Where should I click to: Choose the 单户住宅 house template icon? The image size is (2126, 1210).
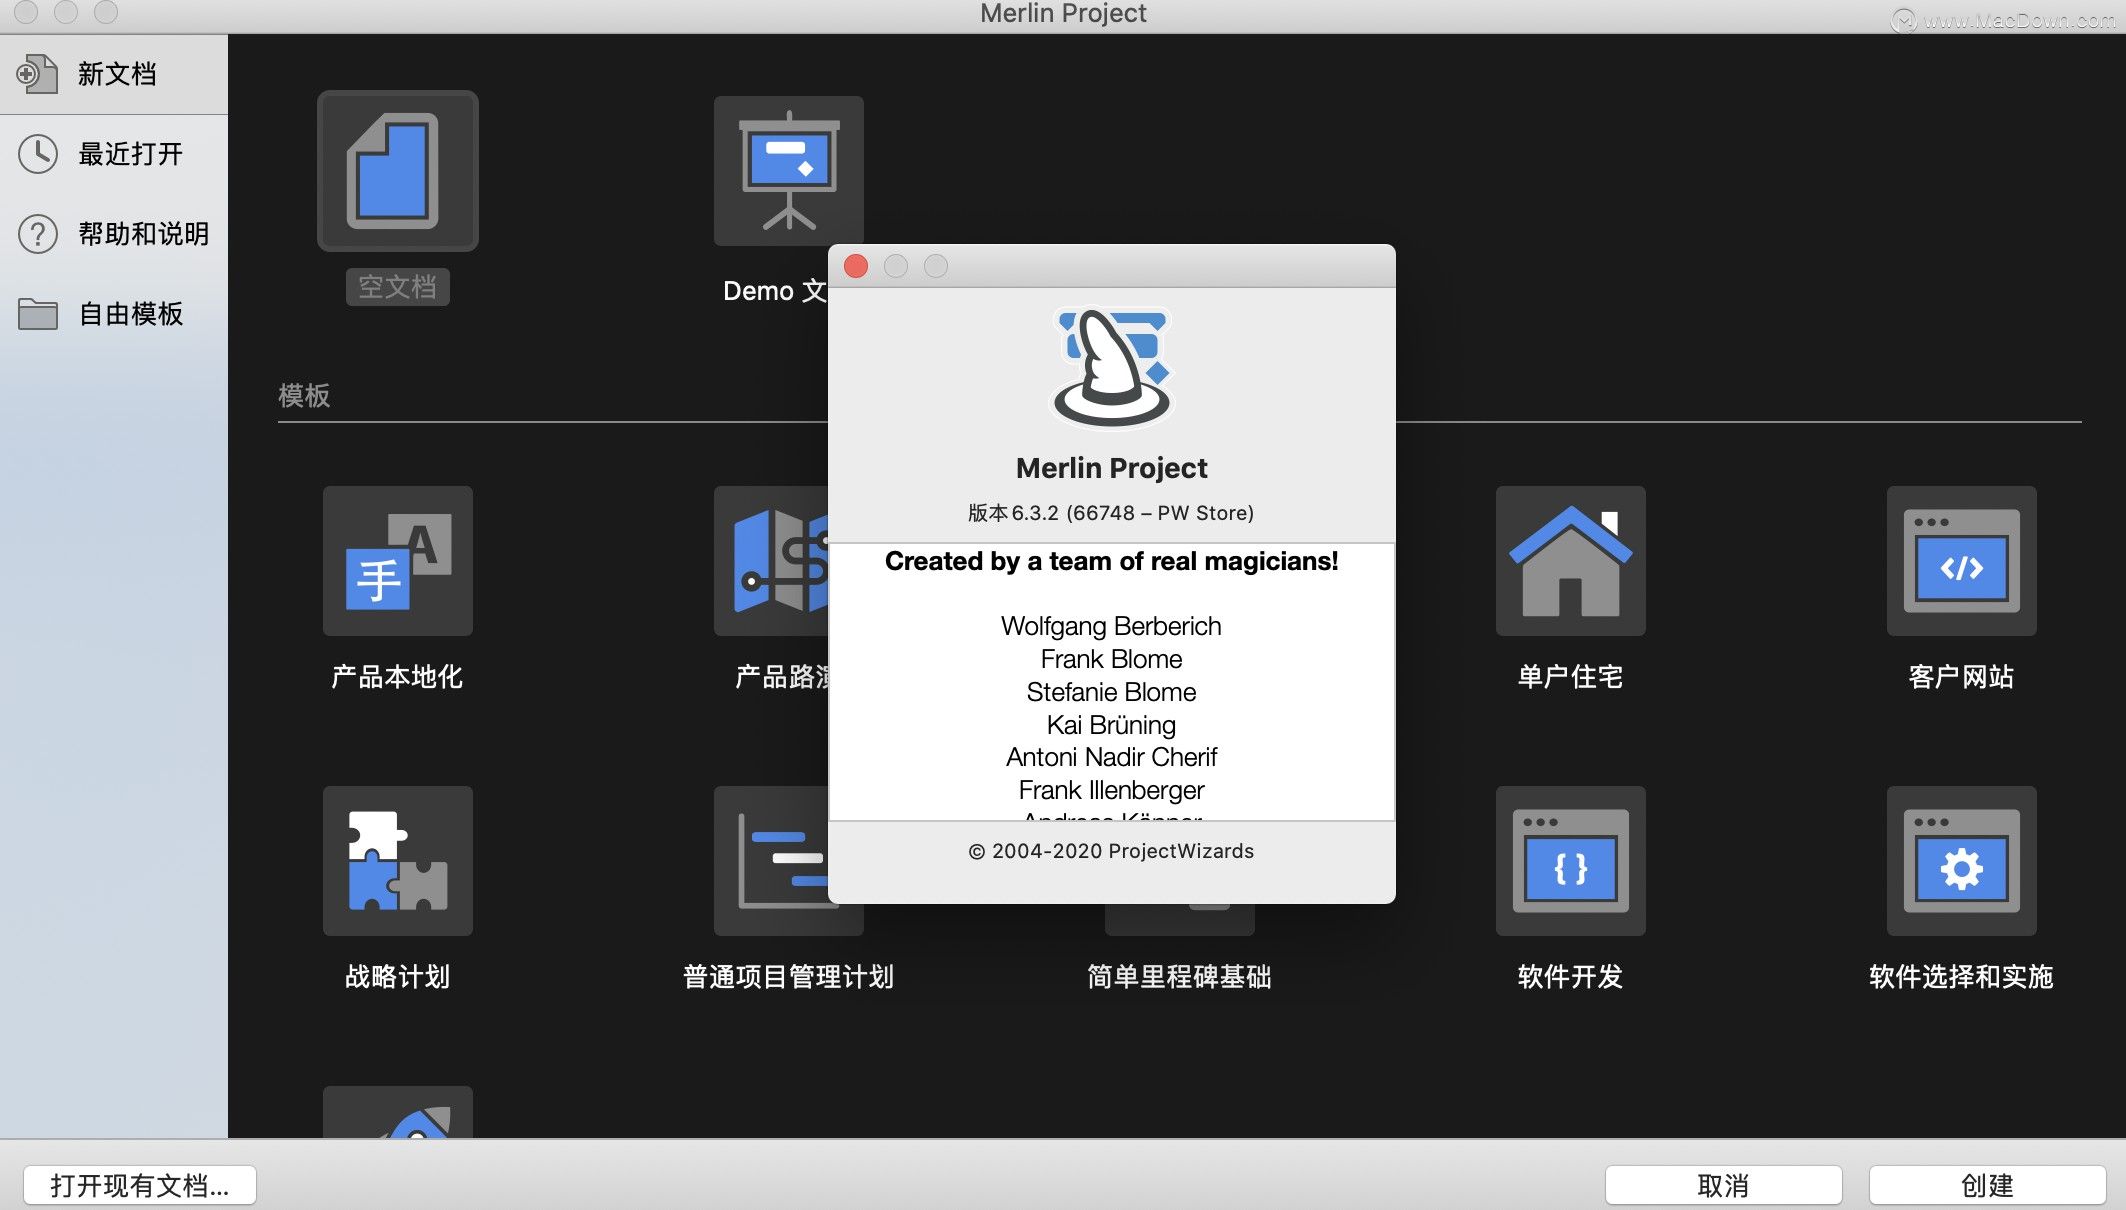pos(1571,561)
